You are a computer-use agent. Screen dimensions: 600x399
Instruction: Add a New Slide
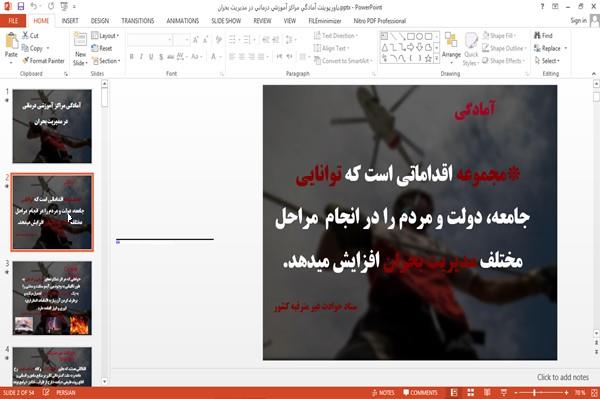click(80, 49)
